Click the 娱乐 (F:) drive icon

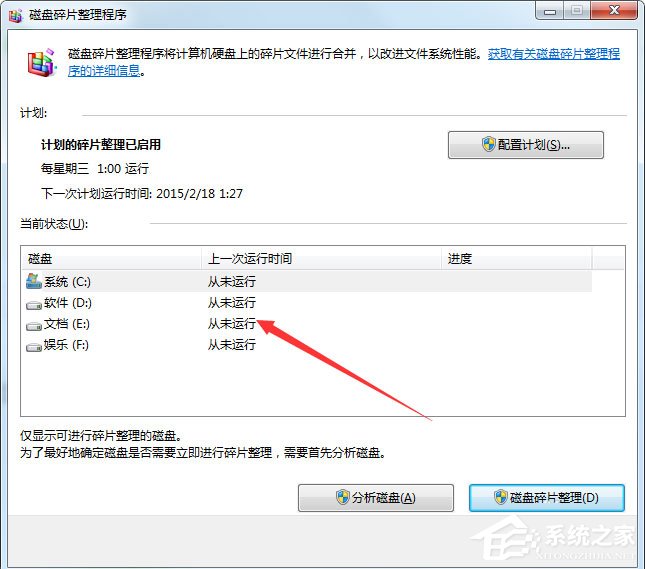[x=34, y=345]
